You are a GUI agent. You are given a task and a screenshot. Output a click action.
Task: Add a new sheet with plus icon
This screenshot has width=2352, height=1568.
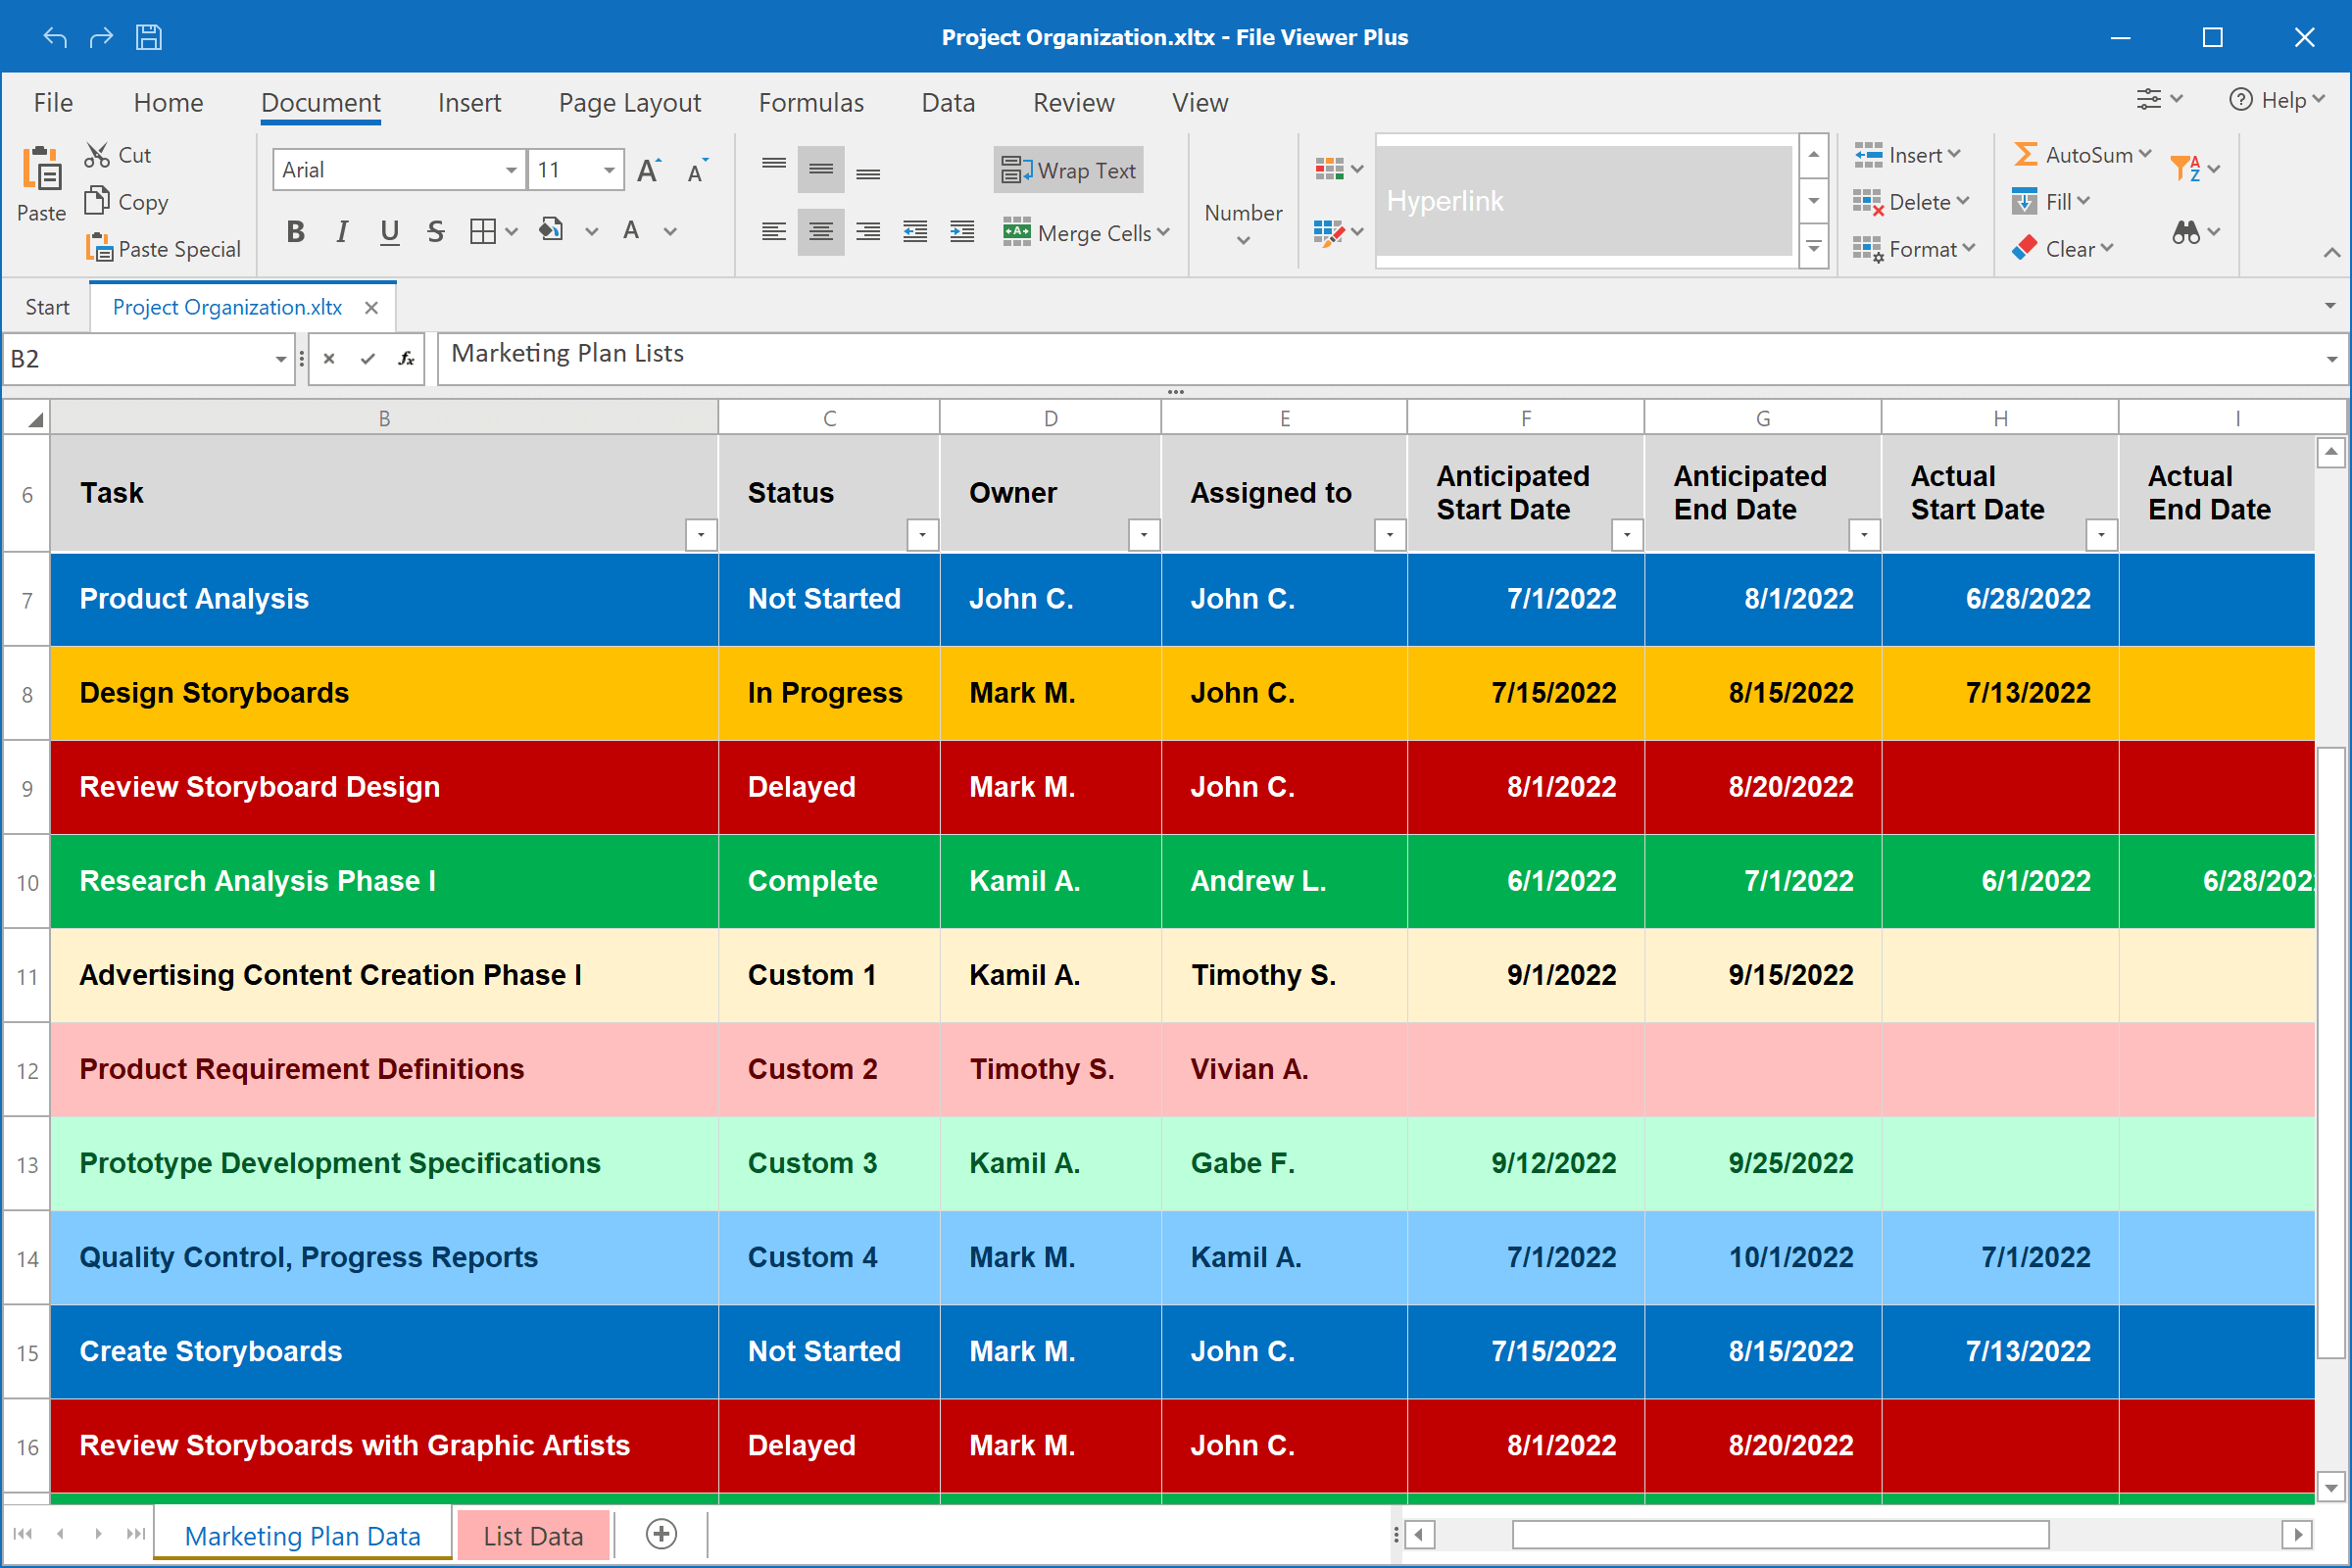coord(661,1534)
